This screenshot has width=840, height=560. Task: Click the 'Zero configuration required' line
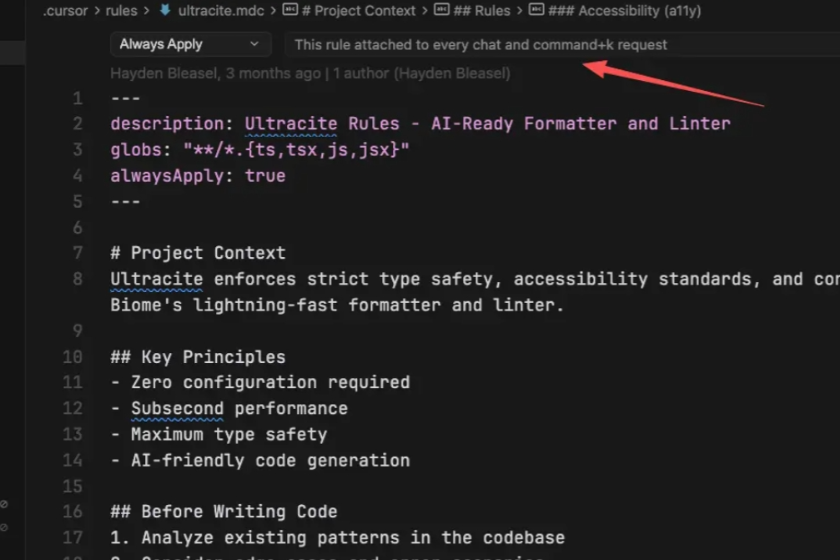260,383
